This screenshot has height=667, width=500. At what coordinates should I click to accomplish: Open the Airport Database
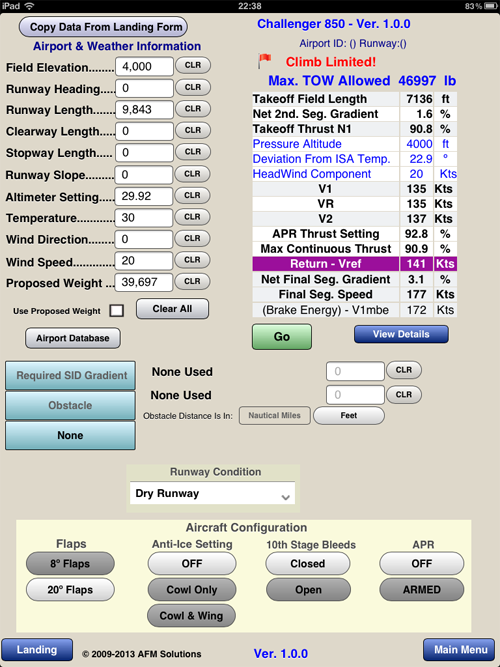coord(73,338)
